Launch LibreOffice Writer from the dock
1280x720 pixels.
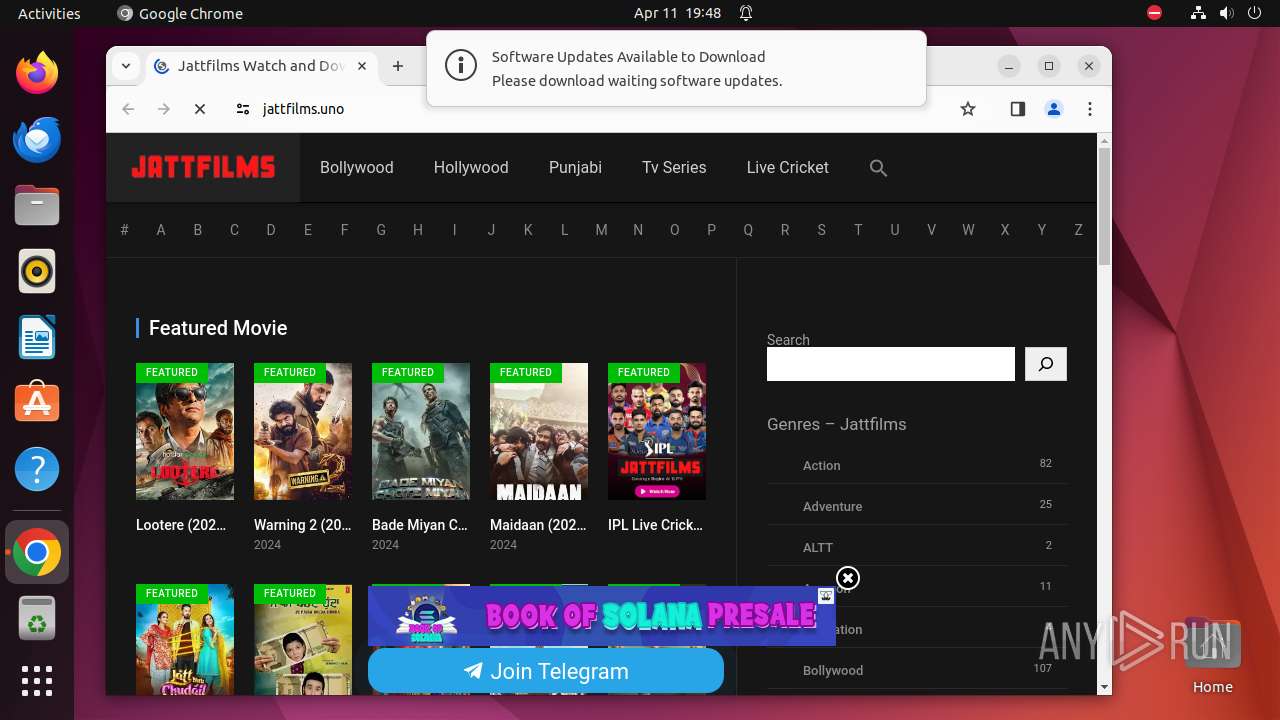(x=37, y=337)
